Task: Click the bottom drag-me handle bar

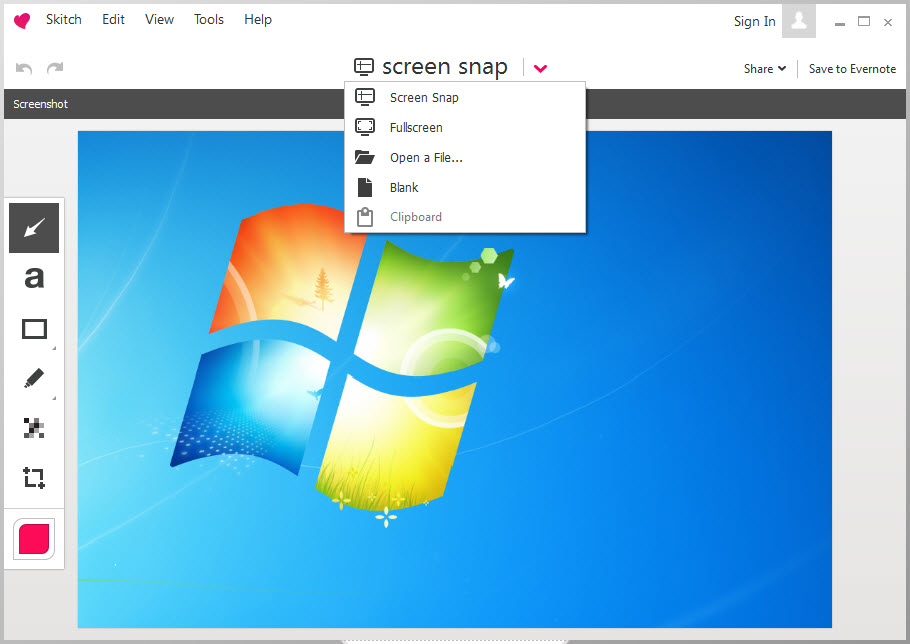Action: pyautogui.click(x=454, y=642)
